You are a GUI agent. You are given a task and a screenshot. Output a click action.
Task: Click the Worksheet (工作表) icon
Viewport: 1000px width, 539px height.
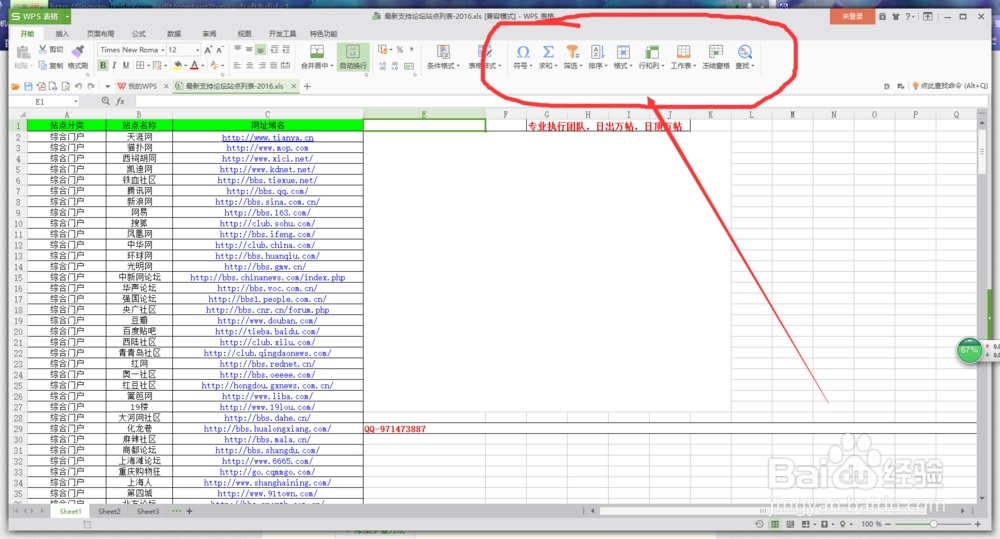pyautogui.click(x=683, y=52)
